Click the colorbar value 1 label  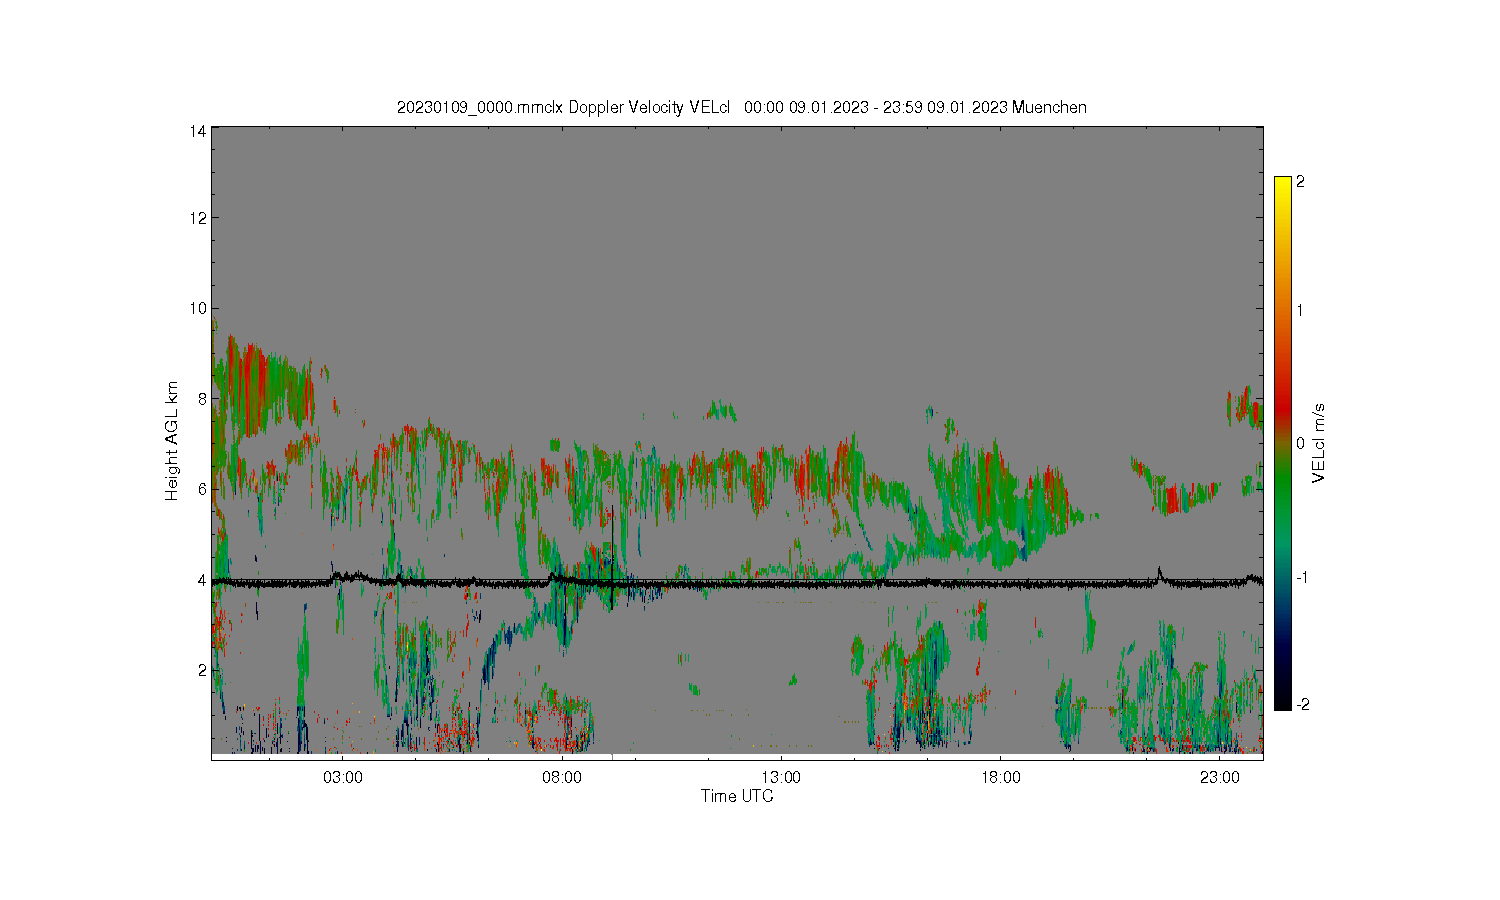[1300, 310]
